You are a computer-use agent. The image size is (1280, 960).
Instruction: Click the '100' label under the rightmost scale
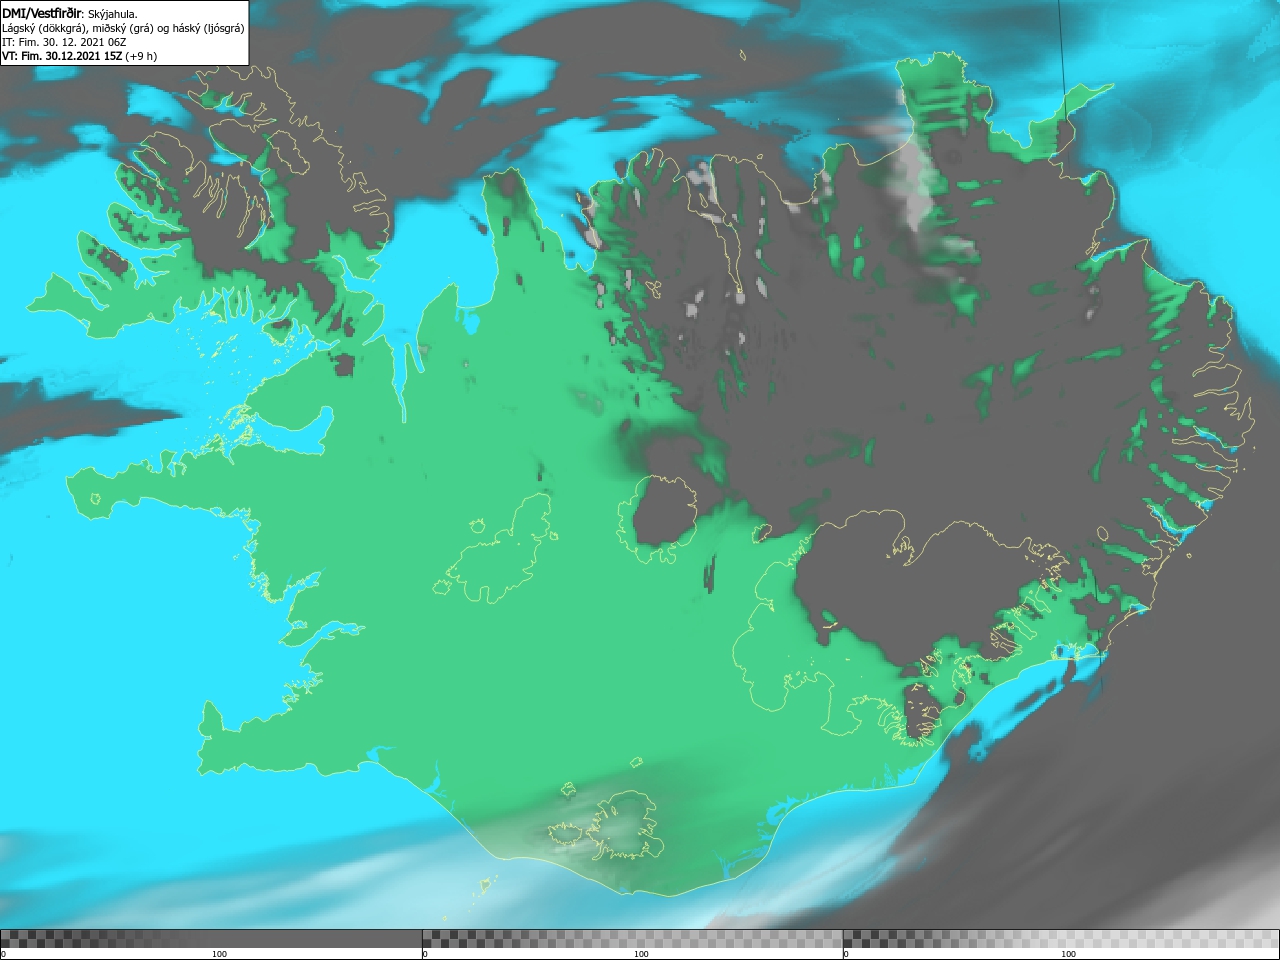coord(1068,954)
